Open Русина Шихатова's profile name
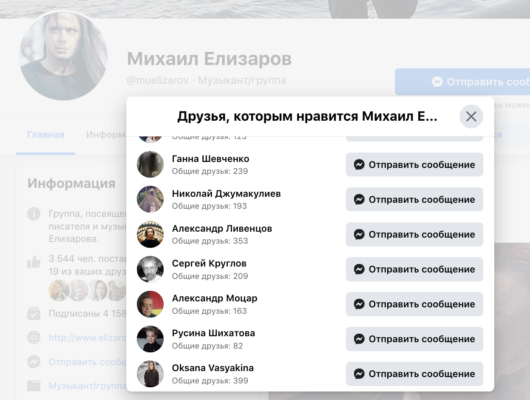 pyautogui.click(x=213, y=333)
